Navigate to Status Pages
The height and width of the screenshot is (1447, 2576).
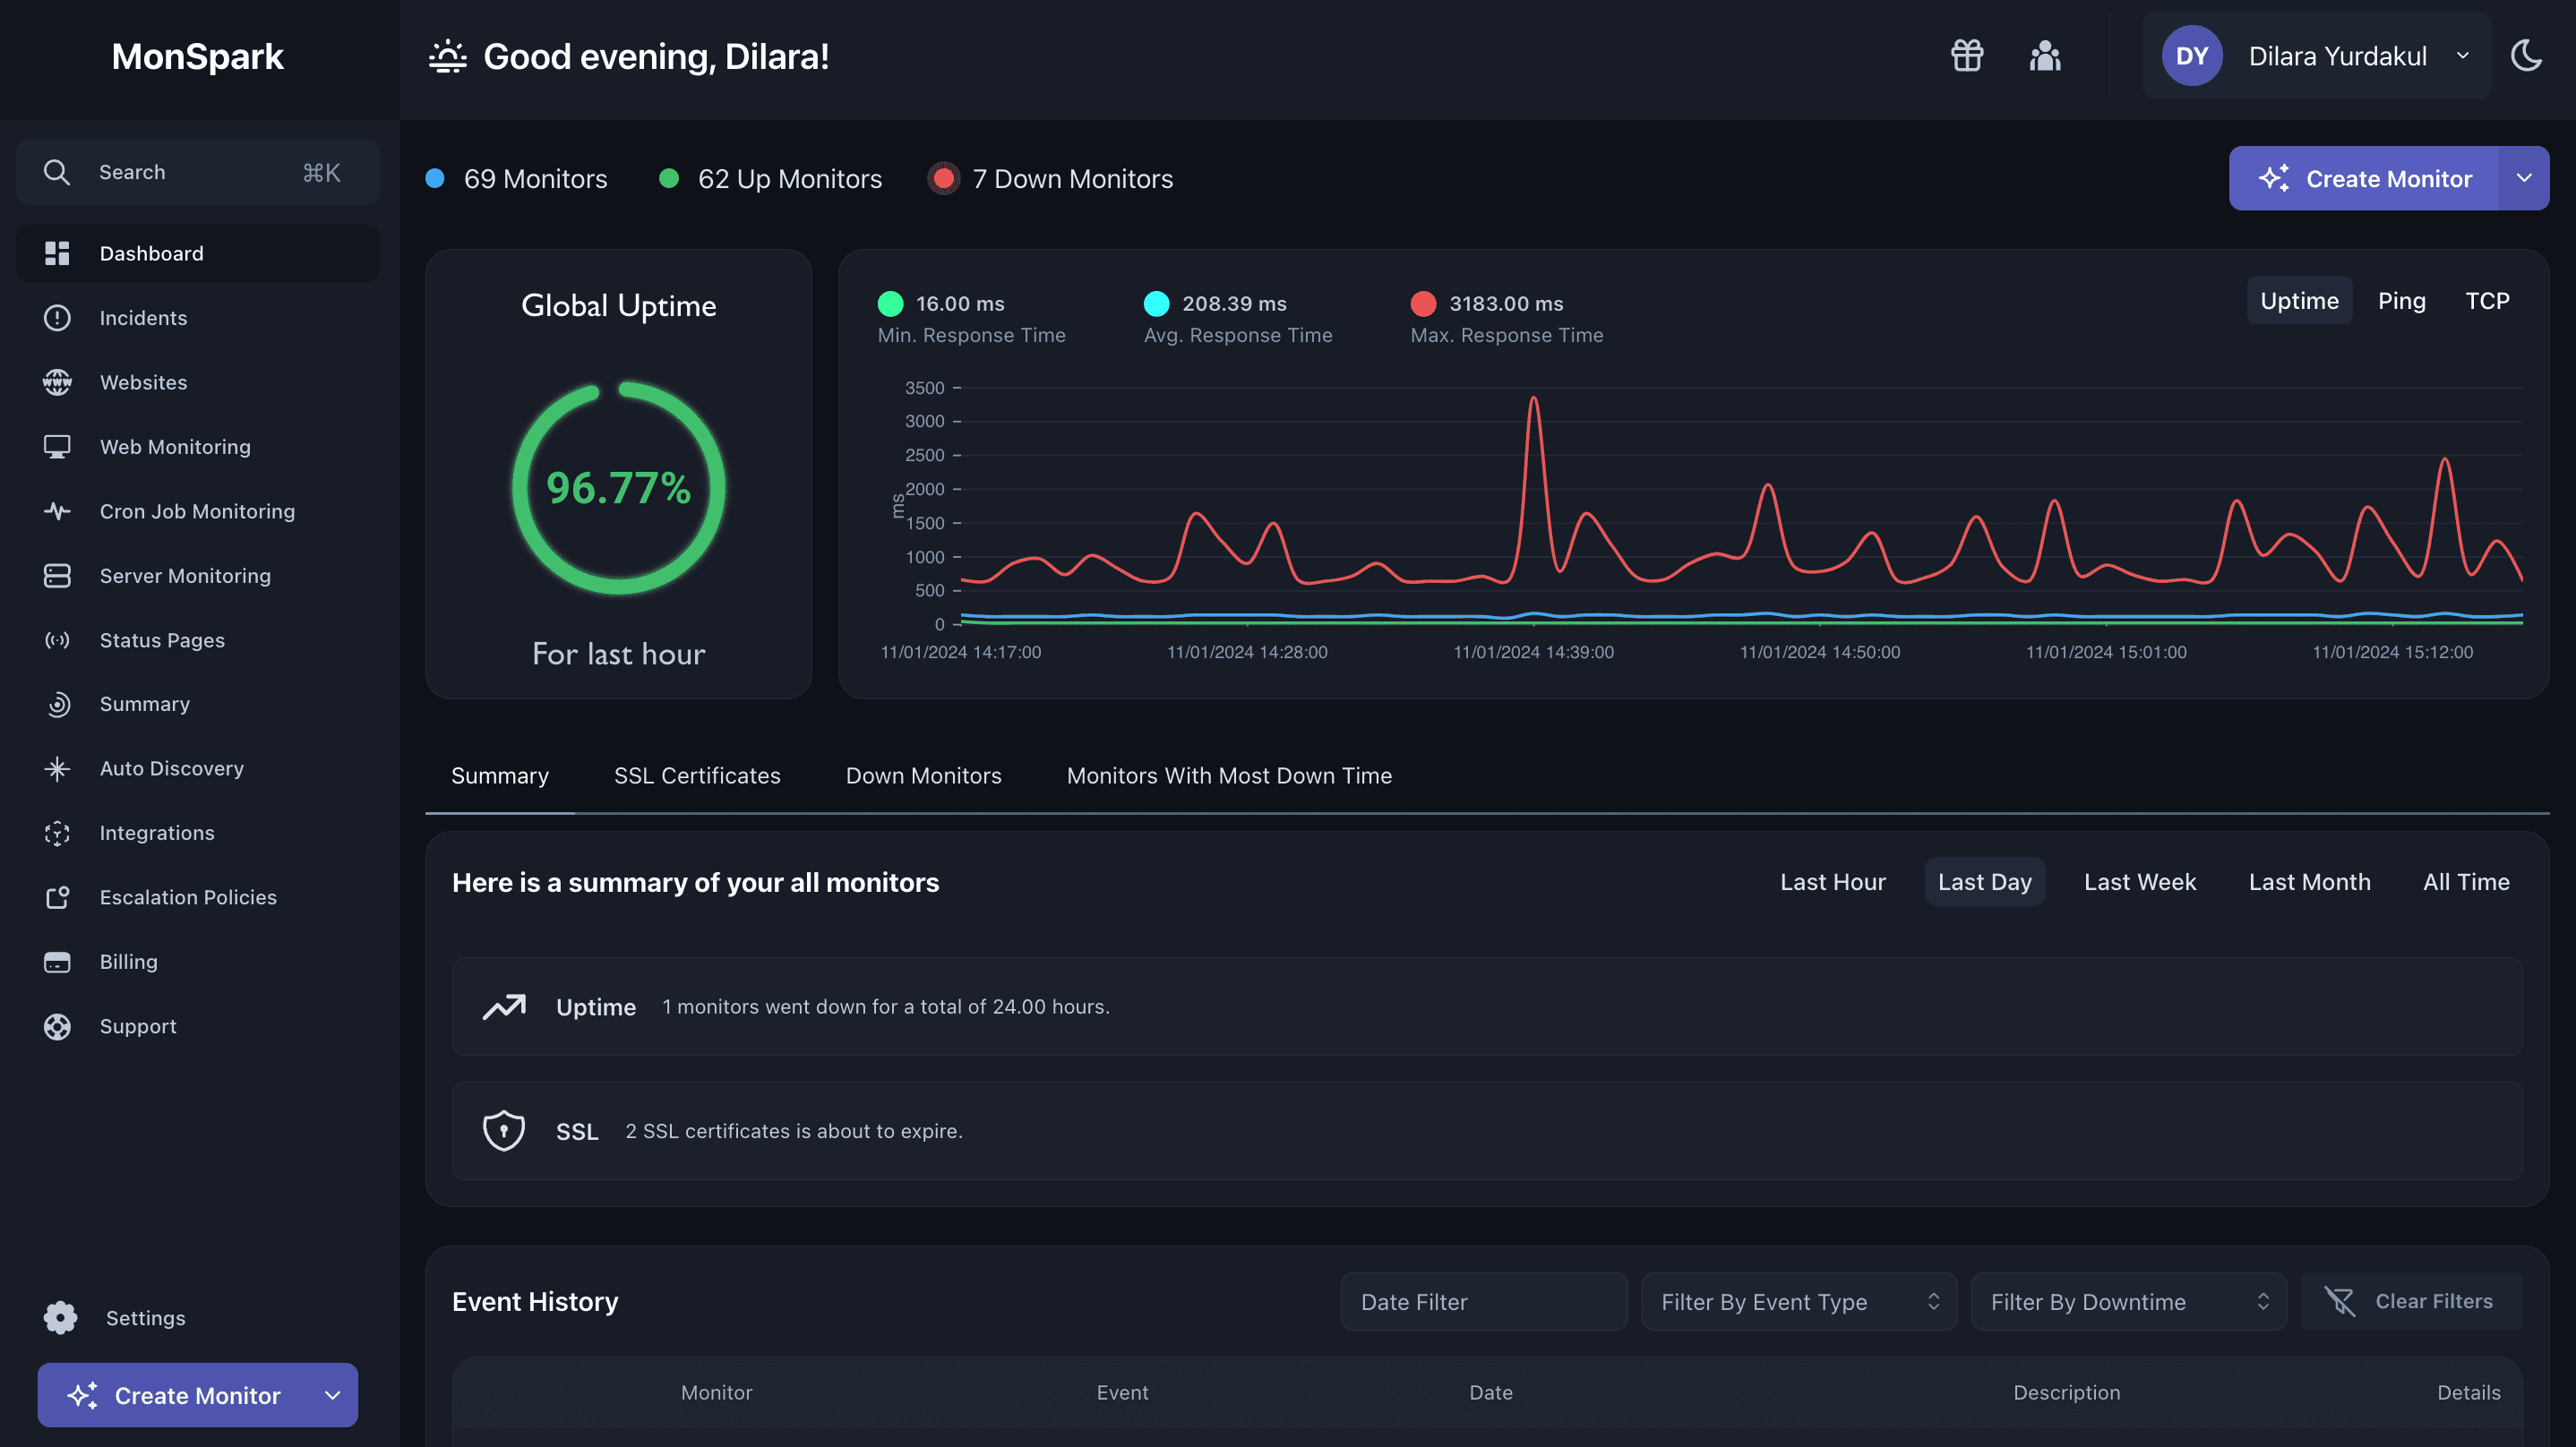click(162, 640)
